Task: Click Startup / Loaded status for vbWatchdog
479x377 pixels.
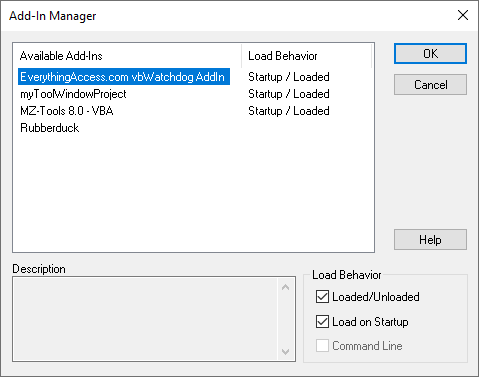Action: [x=289, y=77]
